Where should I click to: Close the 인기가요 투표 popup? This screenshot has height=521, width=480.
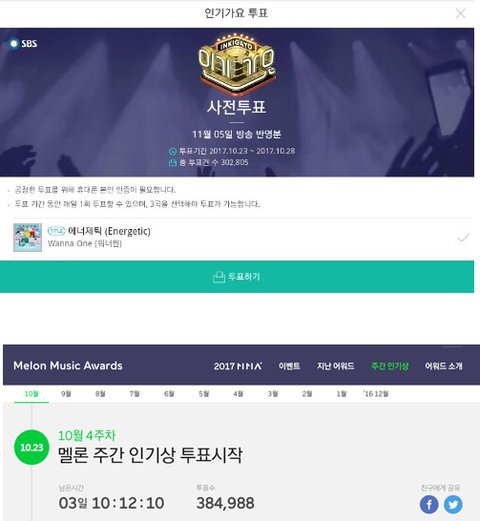(460, 14)
